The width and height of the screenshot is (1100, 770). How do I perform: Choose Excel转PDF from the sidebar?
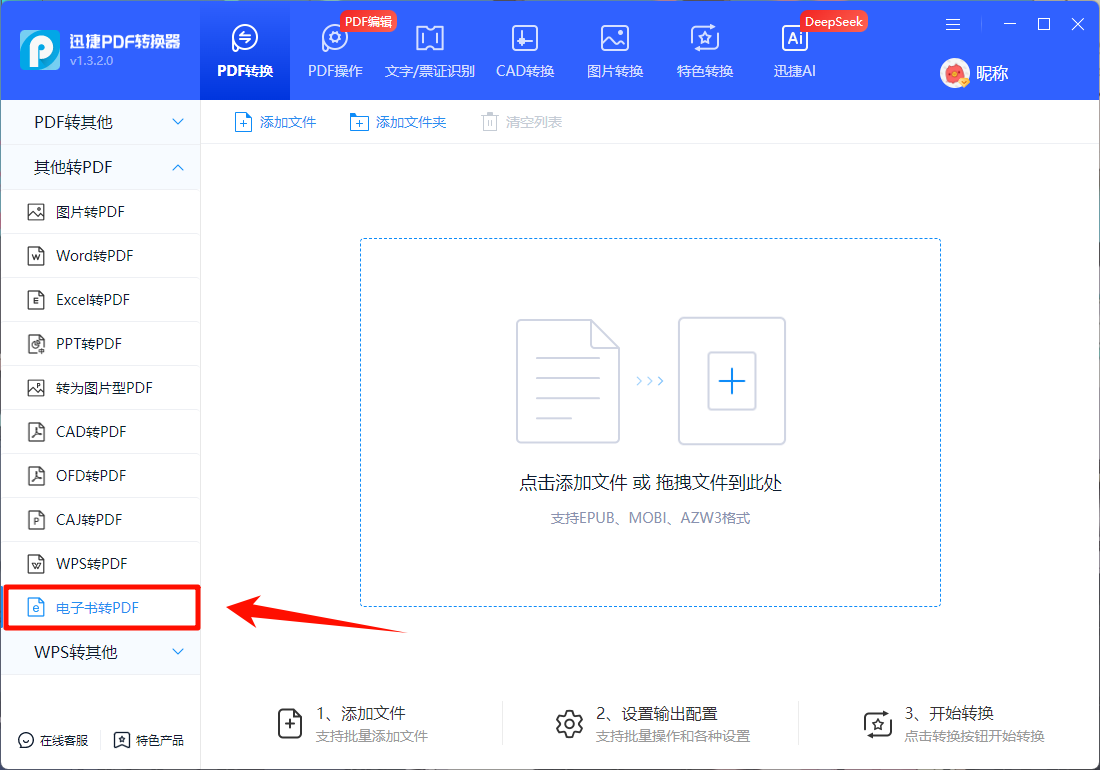pyautogui.click(x=100, y=299)
